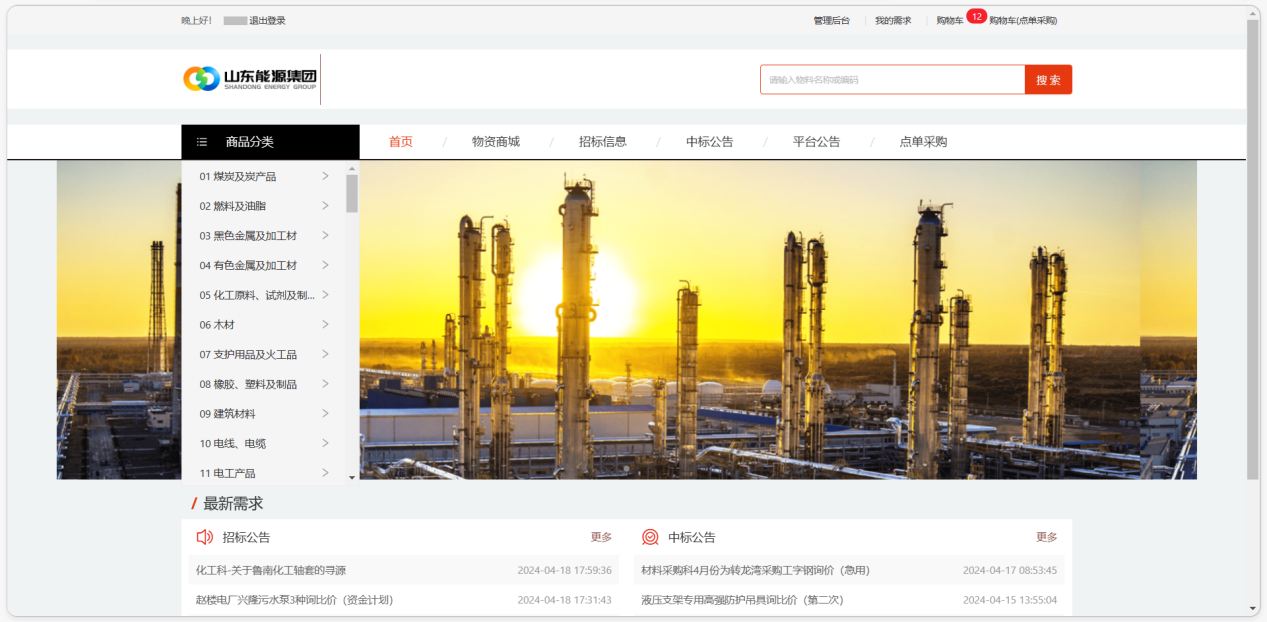This screenshot has height=622, width=1267.
Task: Click the medal icon next to 中标公告
Action: tap(650, 537)
